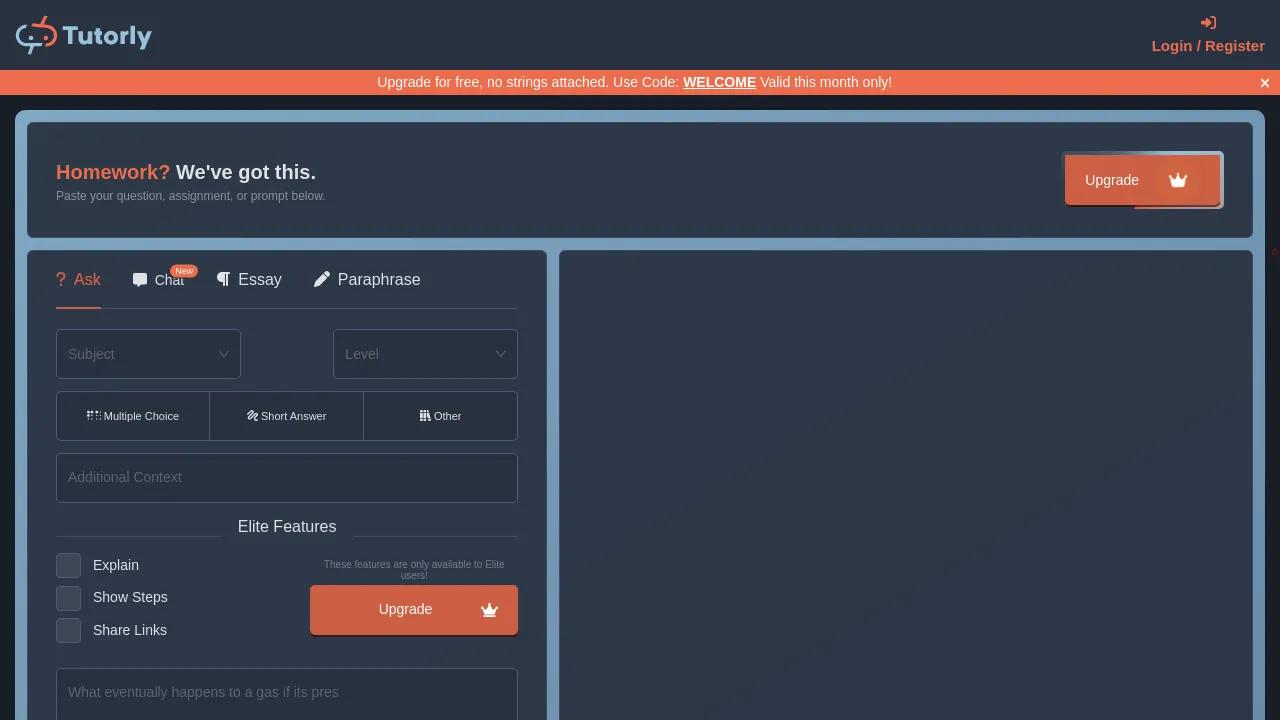This screenshot has width=1280, height=720.
Task: Click the "Elite Features" section title
Action: [287, 527]
